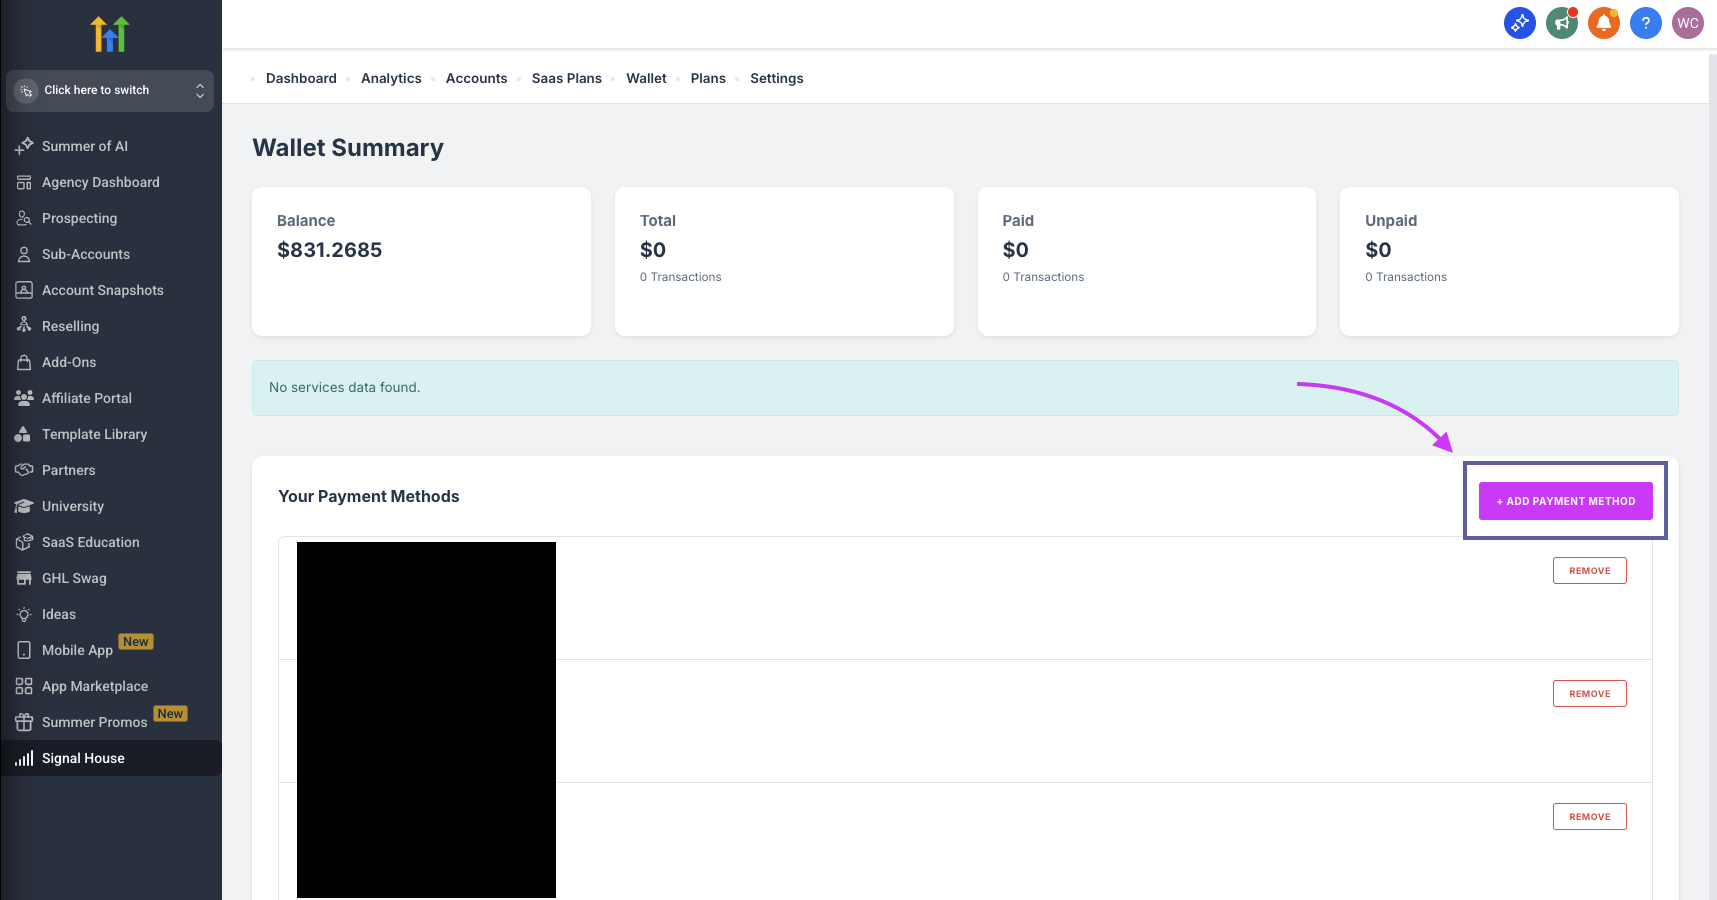Screen dimensions: 1717x900
Task: Click the App Marketplace grid icon
Action: [24, 686]
